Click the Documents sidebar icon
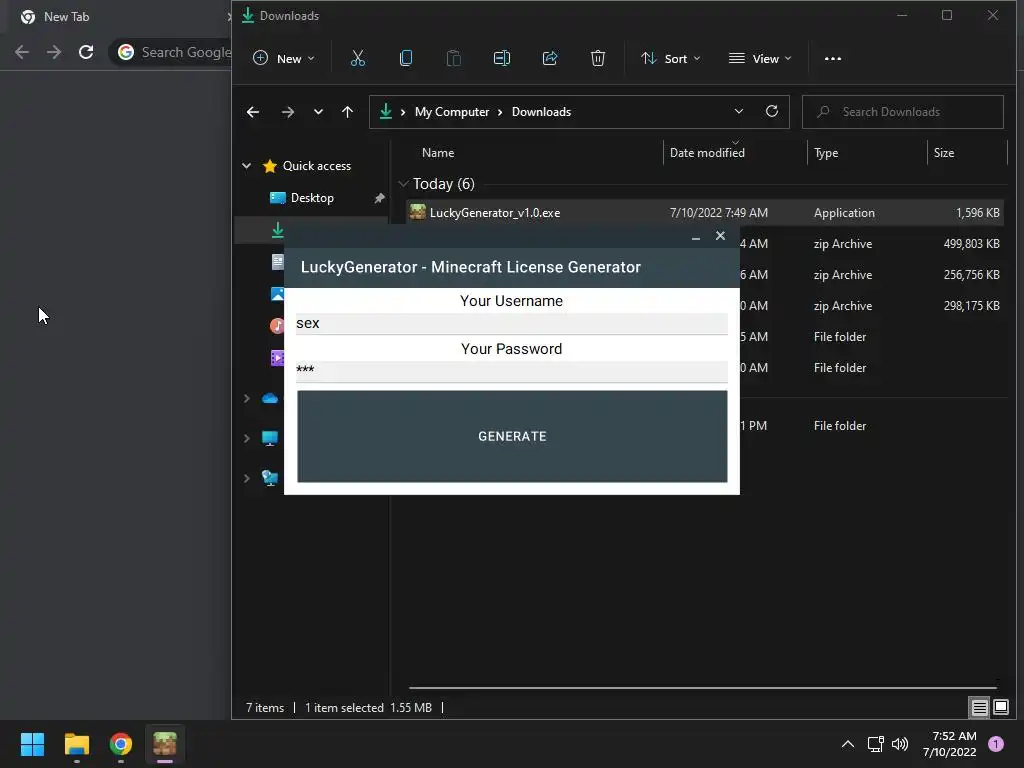Viewport: 1024px width, 768px height. pyautogui.click(x=278, y=262)
